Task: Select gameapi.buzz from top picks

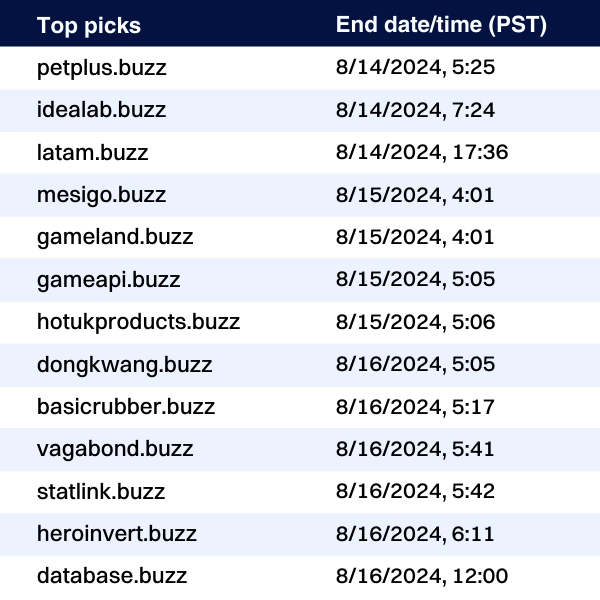Action: pyautogui.click(x=110, y=280)
